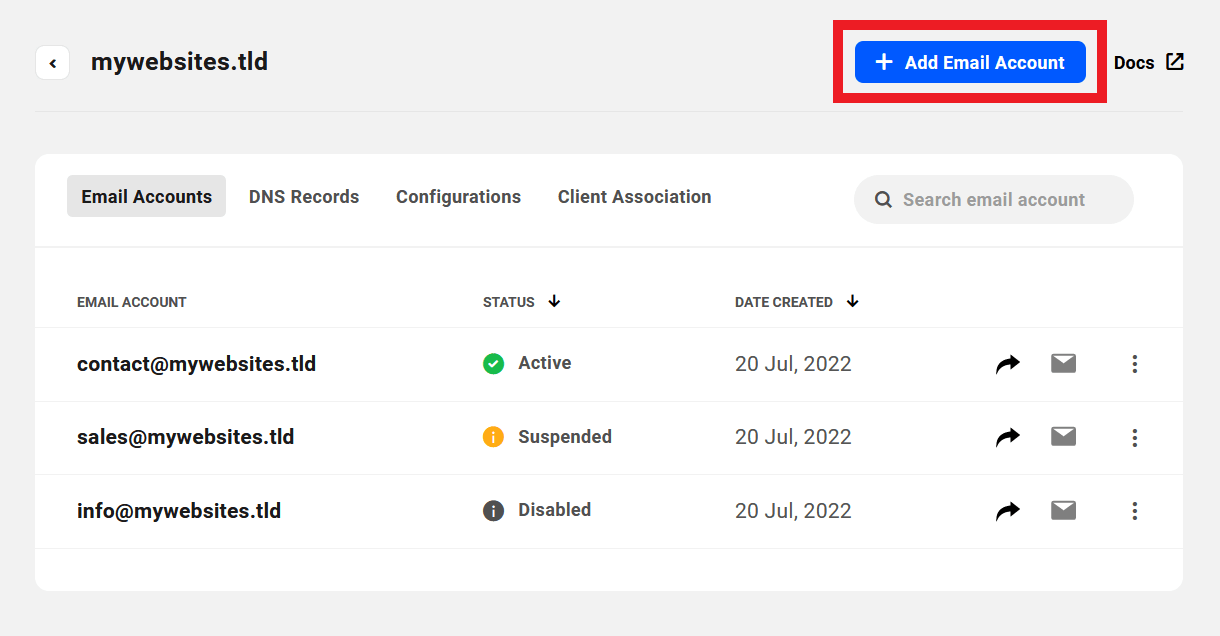Click the forward arrow icon for info@mywebsites.tld
This screenshot has width=1220, height=636.
coord(1008,512)
